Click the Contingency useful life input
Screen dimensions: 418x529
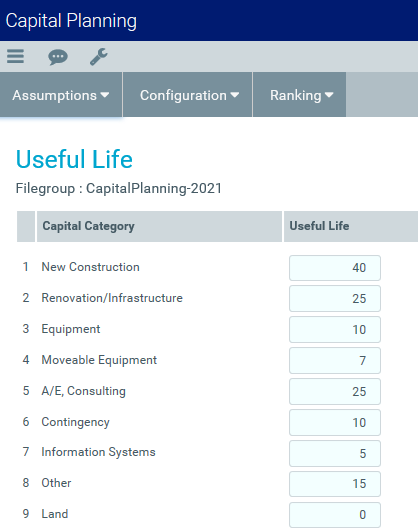coord(335,423)
